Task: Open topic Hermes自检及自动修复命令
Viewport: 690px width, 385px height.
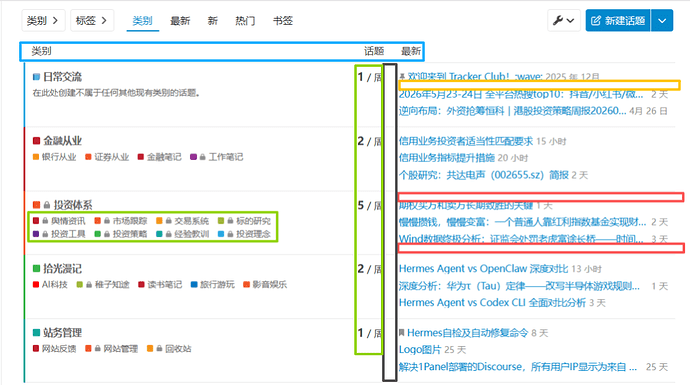Action: [x=467, y=333]
